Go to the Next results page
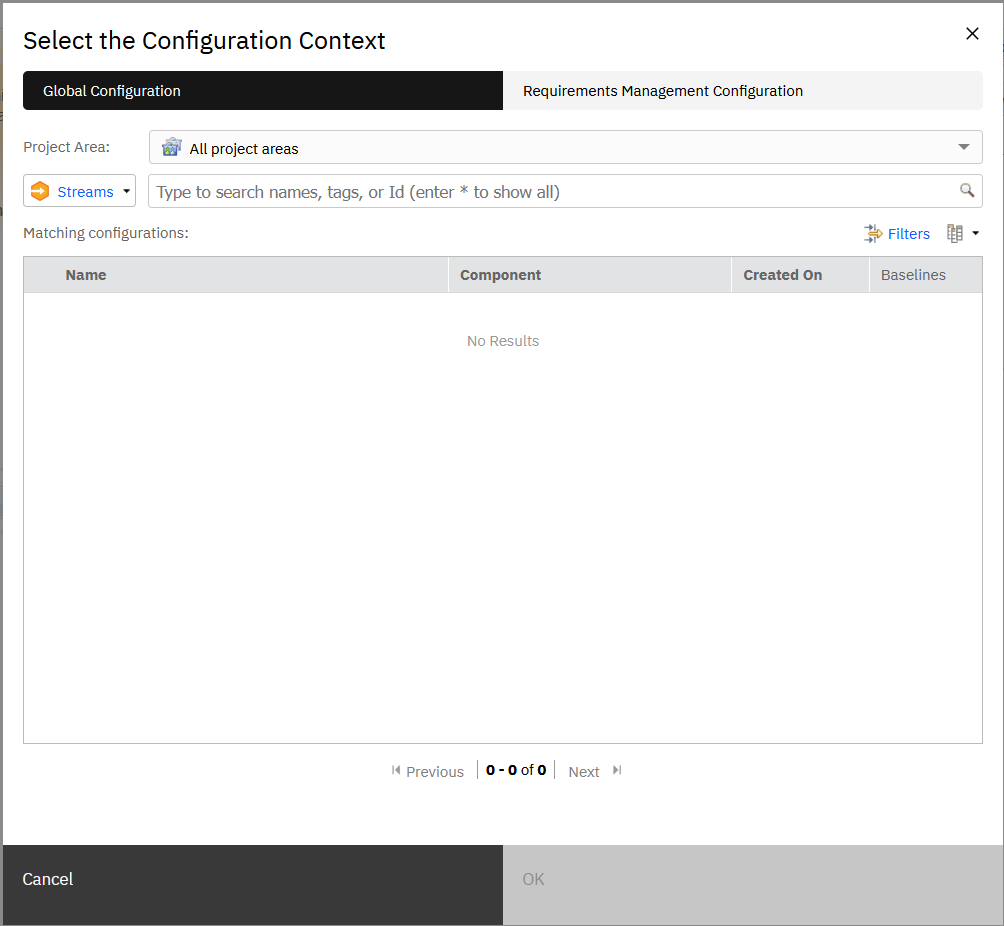The image size is (1004, 926). [x=584, y=772]
